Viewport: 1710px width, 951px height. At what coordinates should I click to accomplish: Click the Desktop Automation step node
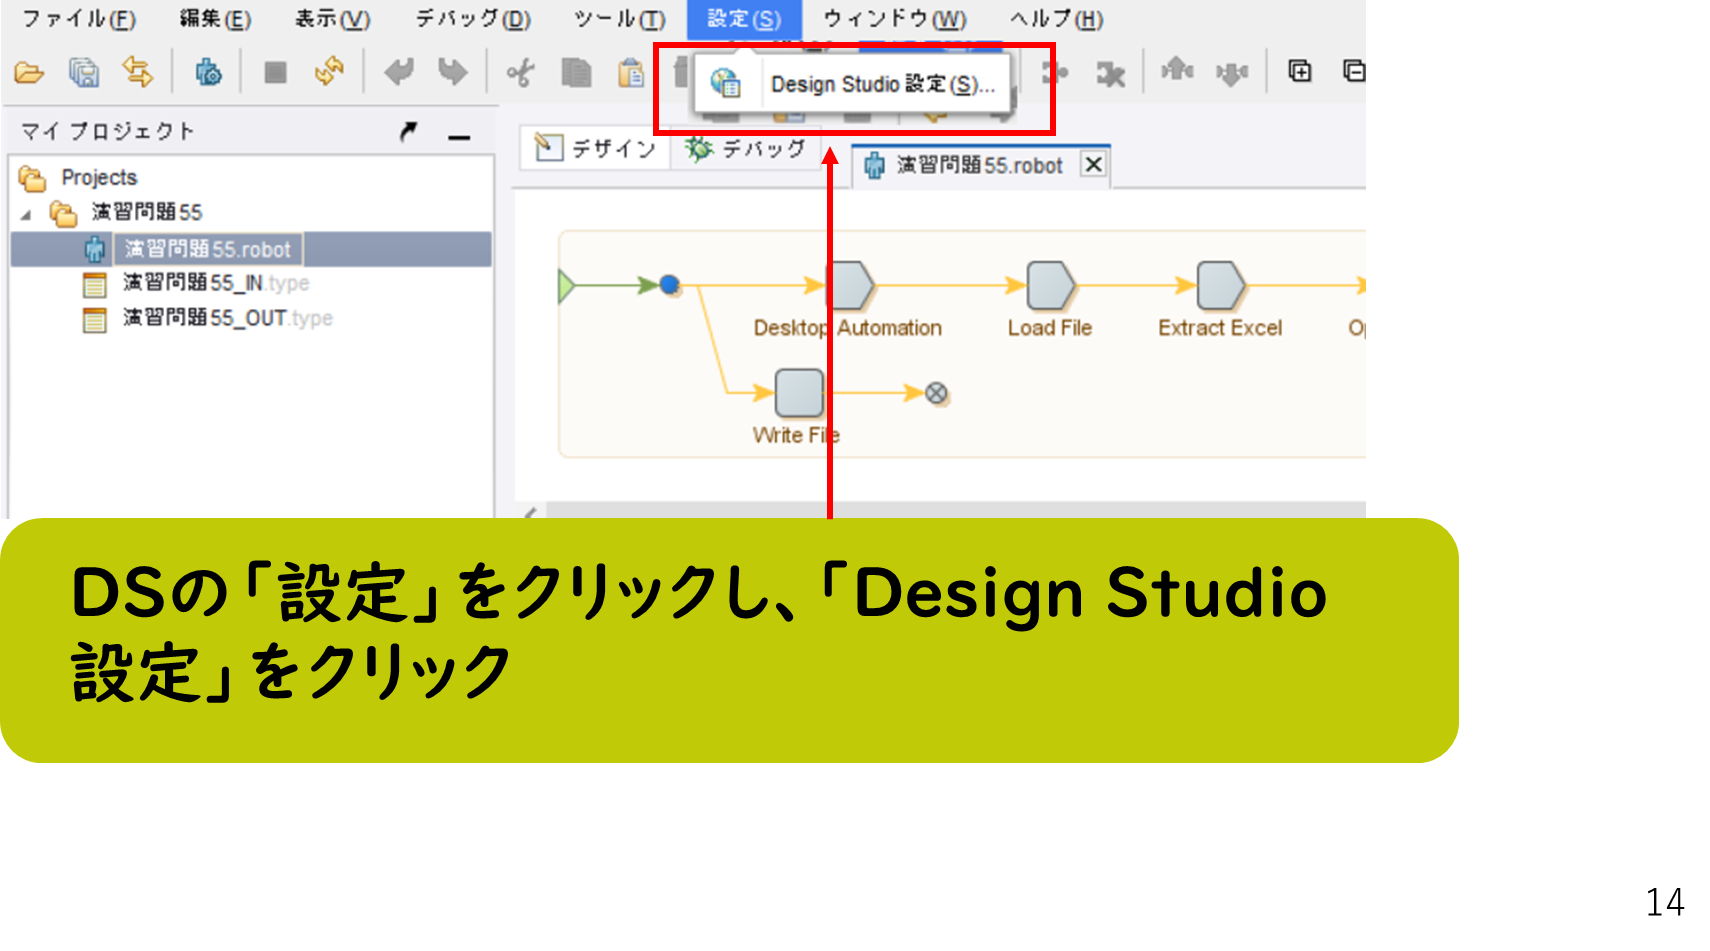tap(850, 286)
